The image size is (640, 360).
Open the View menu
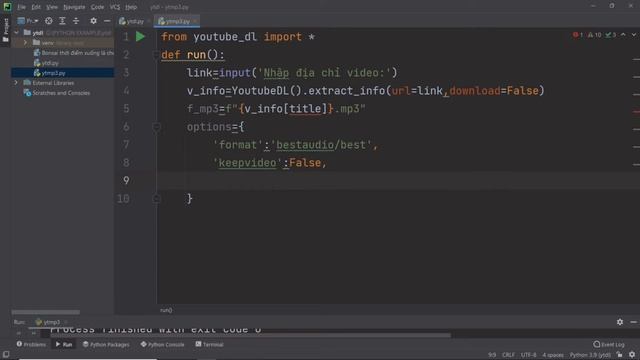(52, 7)
